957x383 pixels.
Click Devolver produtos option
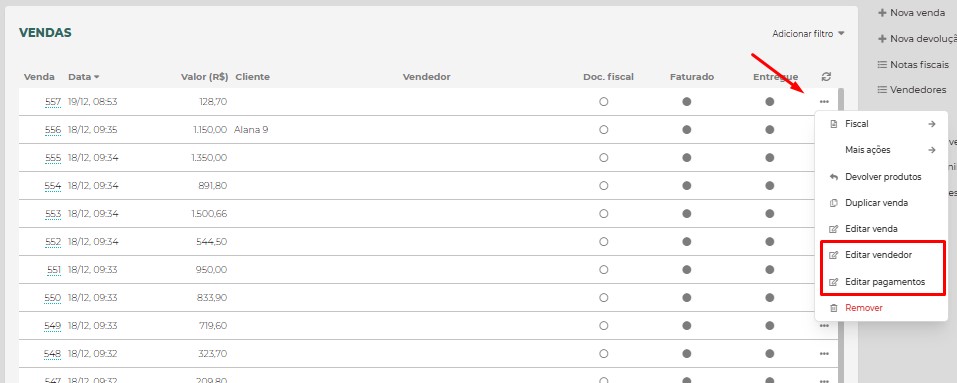(882, 177)
